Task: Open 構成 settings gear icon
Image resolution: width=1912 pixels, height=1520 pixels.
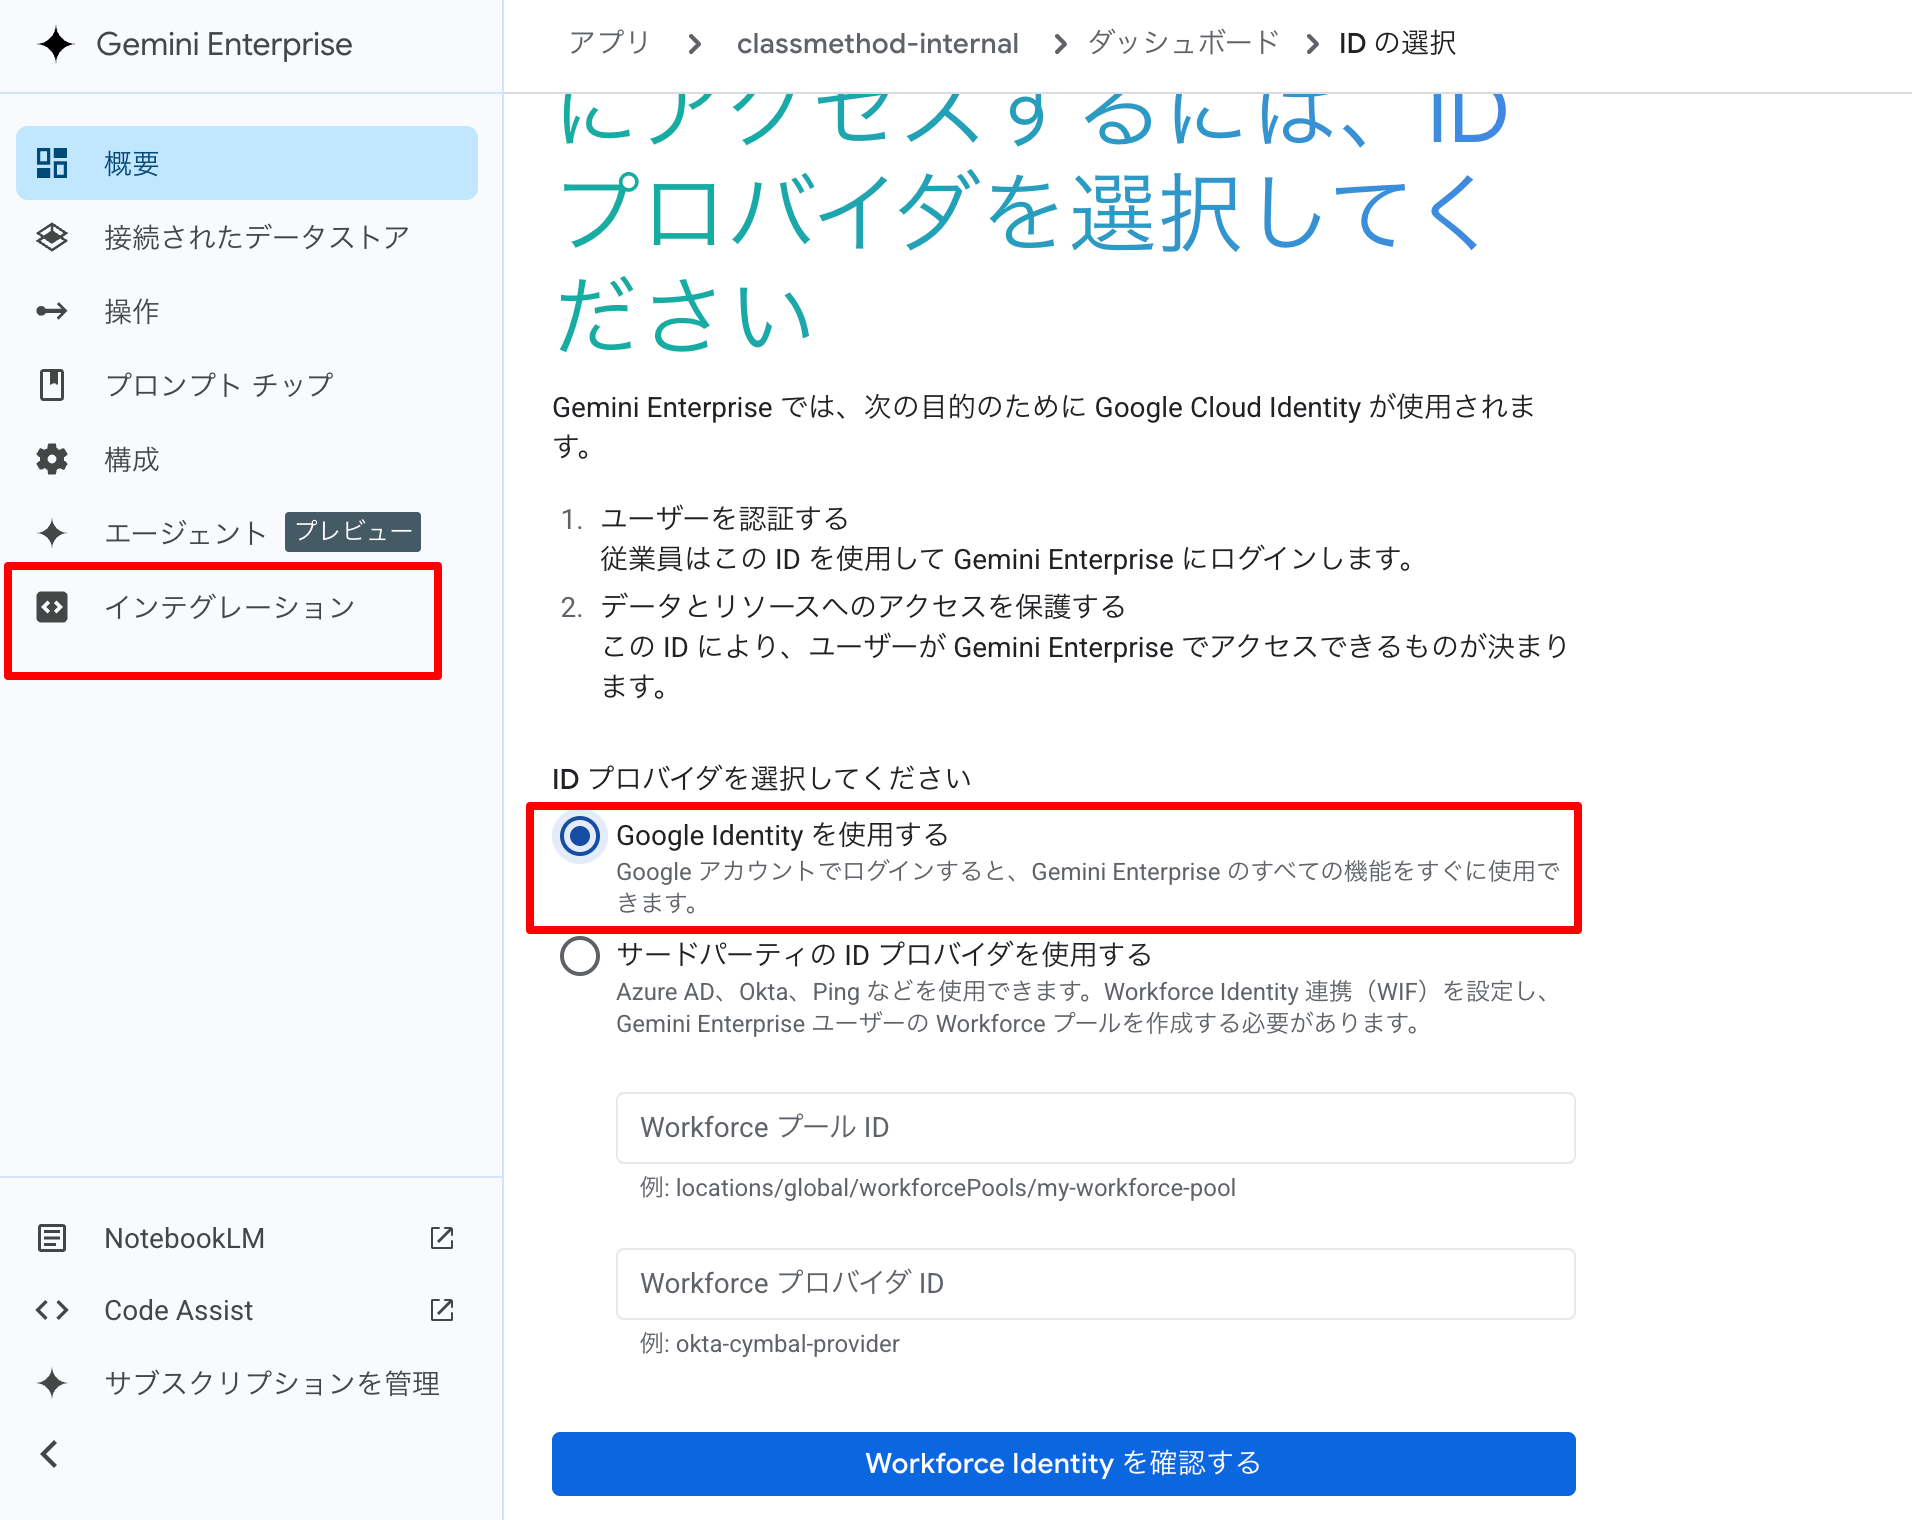Action: tap(52, 459)
